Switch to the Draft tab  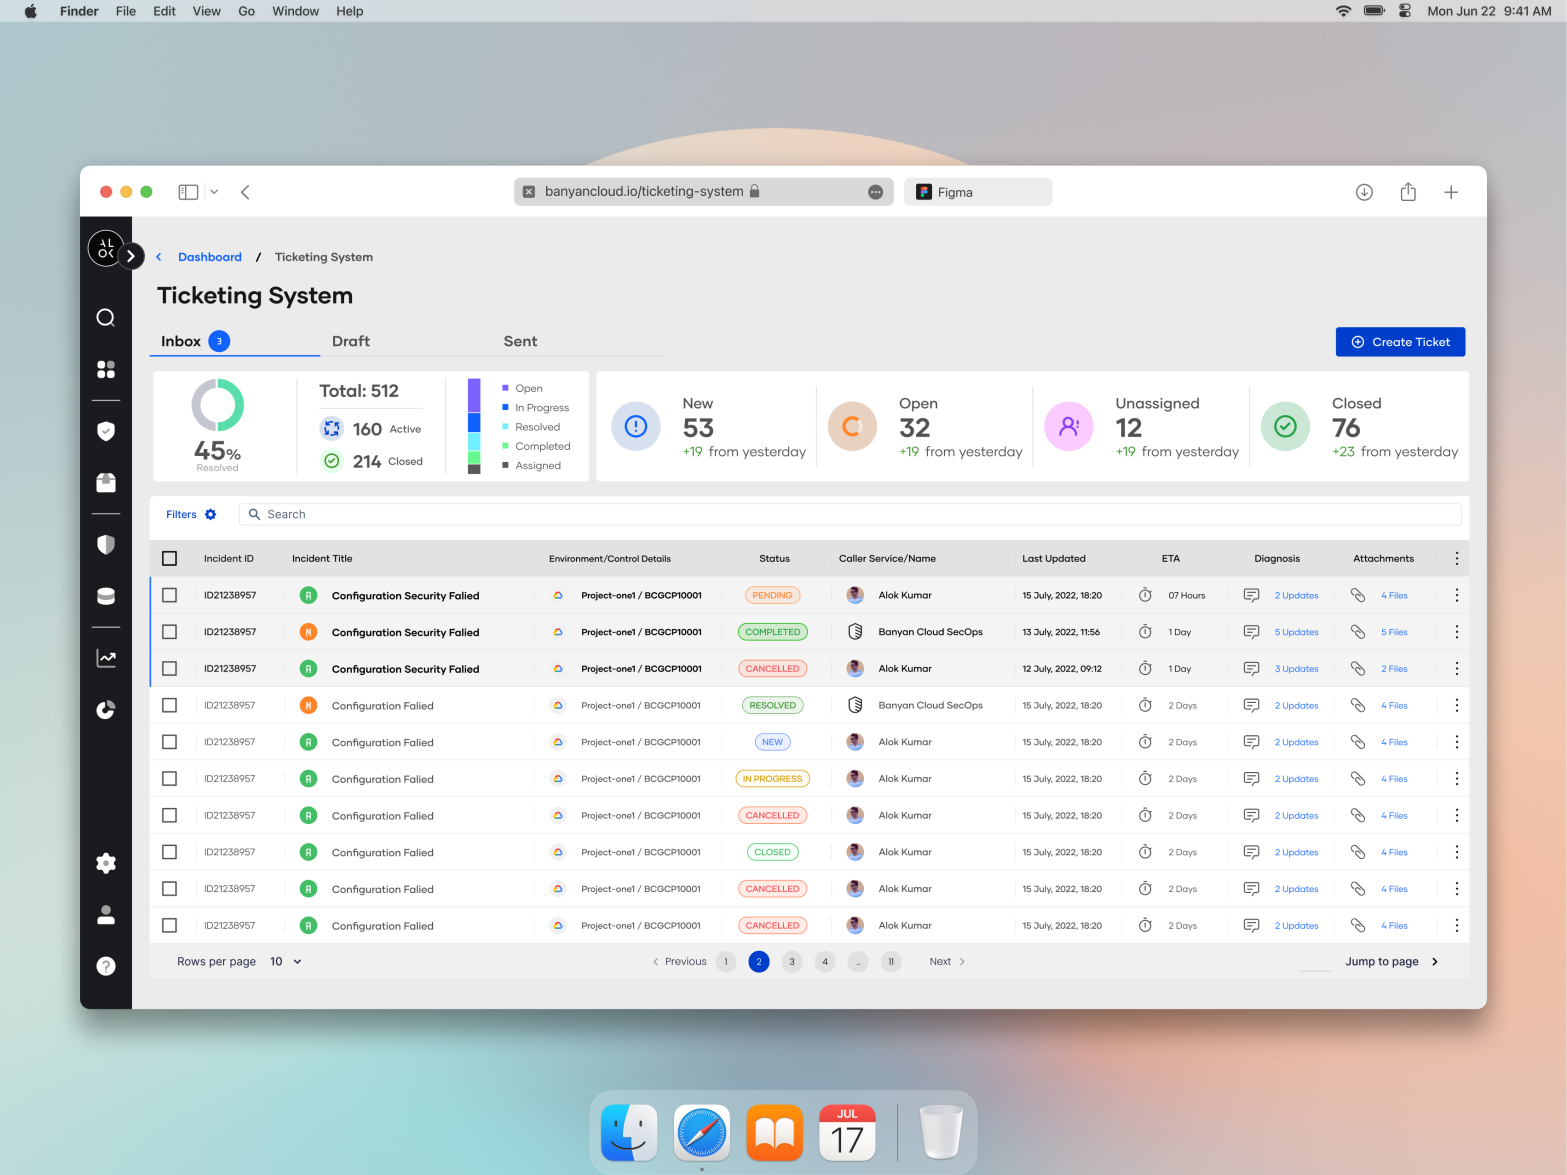(x=351, y=341)
